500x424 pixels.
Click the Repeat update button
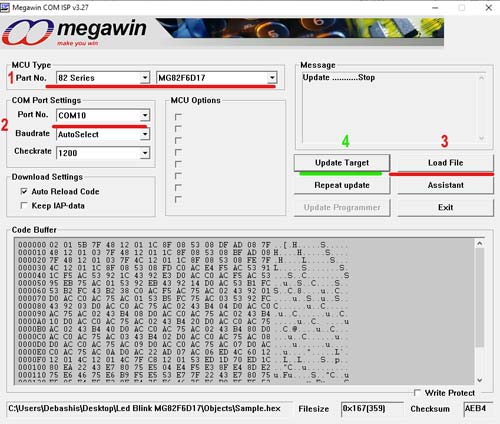tap(342, 185)
